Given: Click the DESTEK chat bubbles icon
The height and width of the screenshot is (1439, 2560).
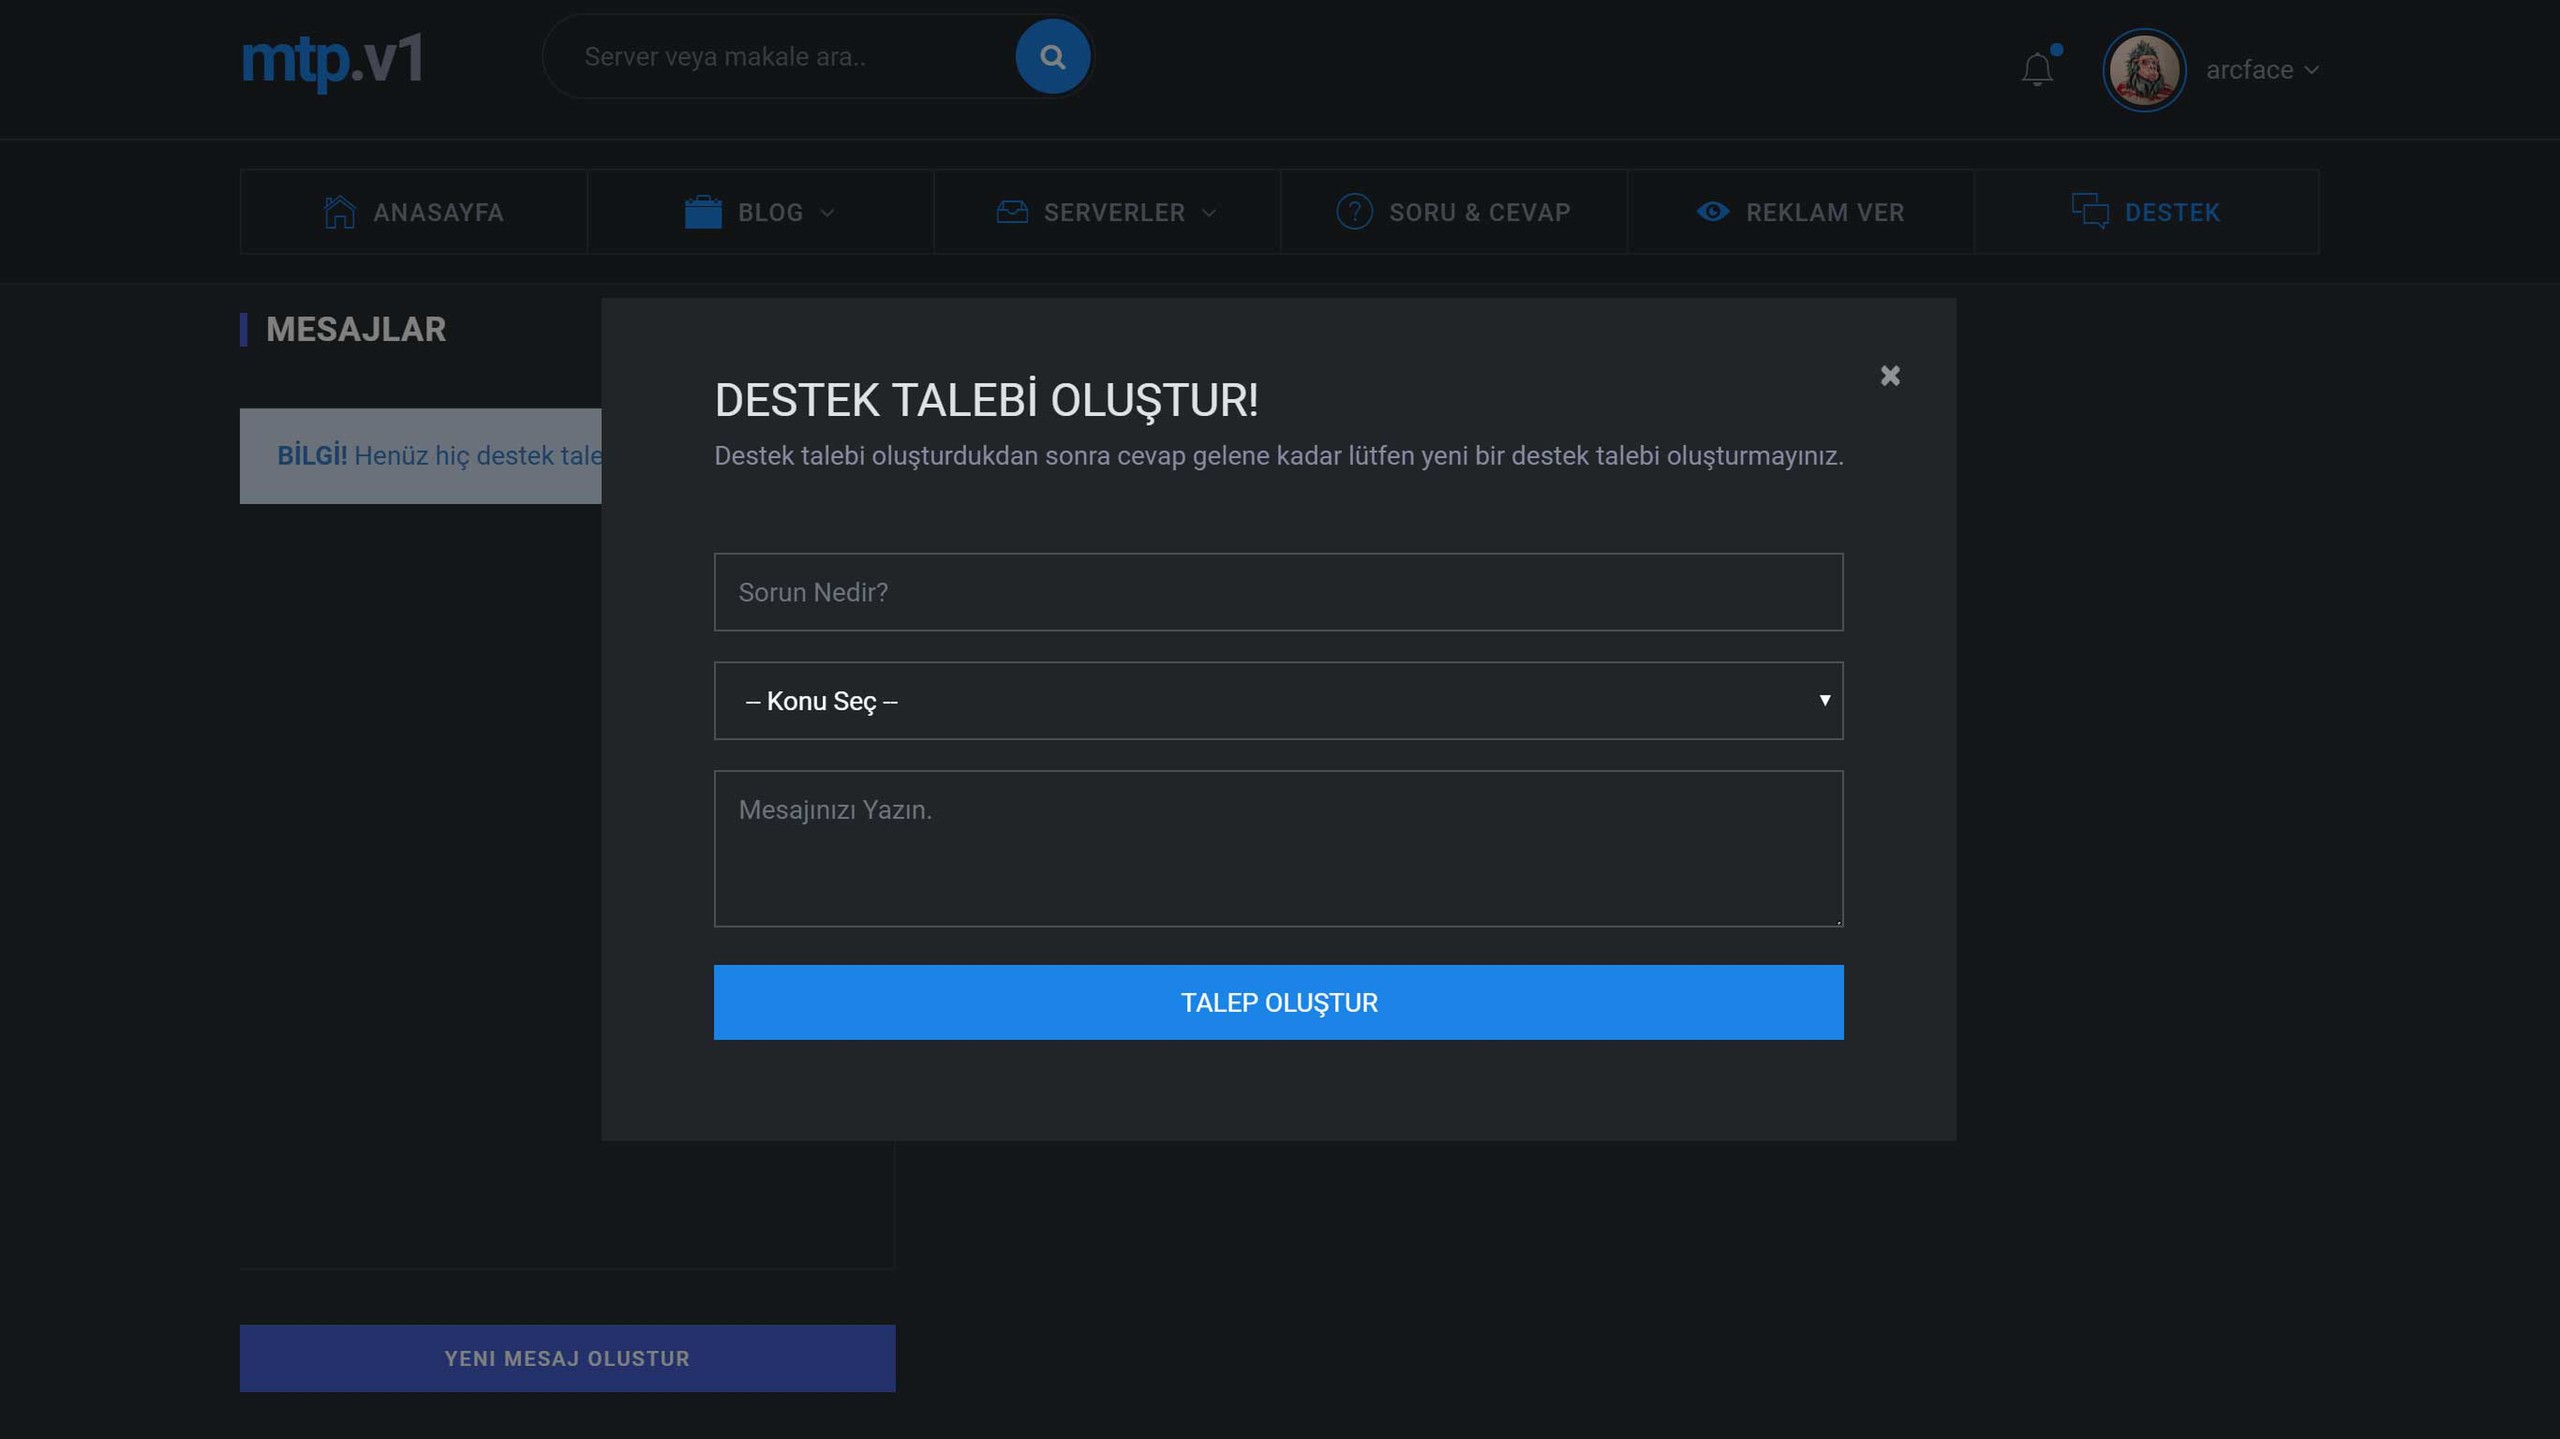Looking at the screenshot, I should tap(2090, 211).
